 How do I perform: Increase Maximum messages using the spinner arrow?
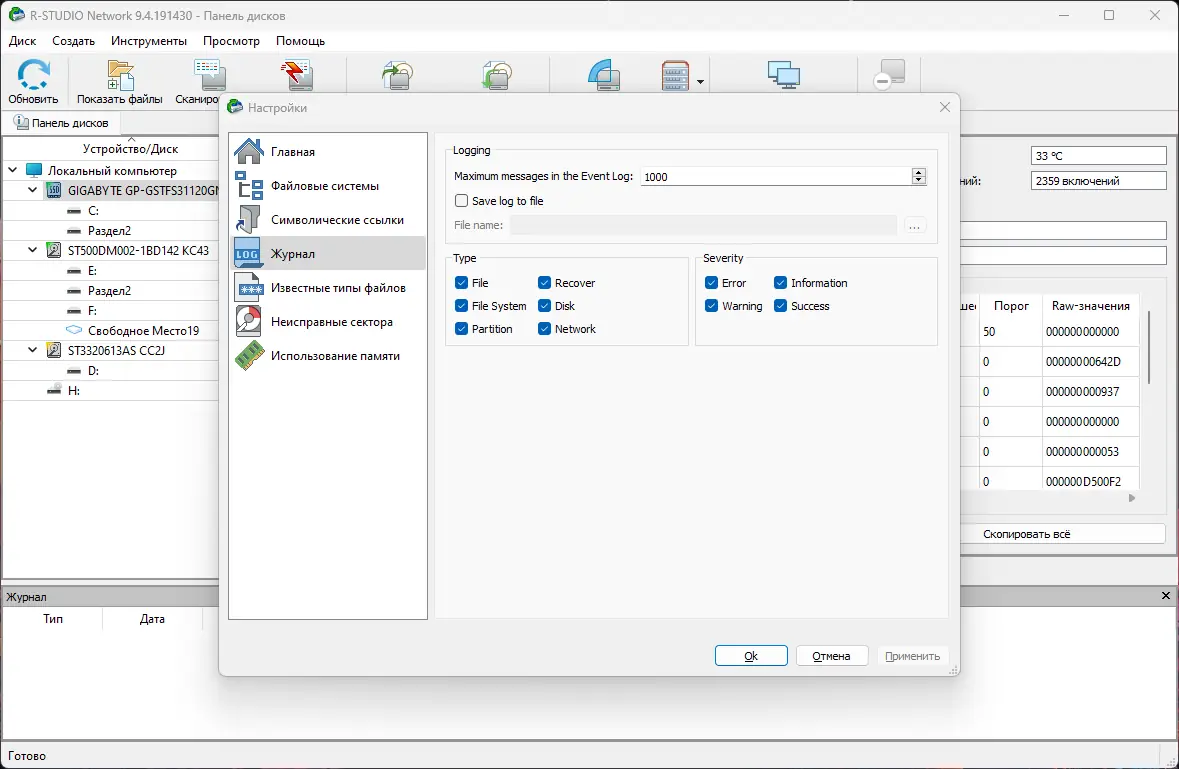tap(918, 171)
